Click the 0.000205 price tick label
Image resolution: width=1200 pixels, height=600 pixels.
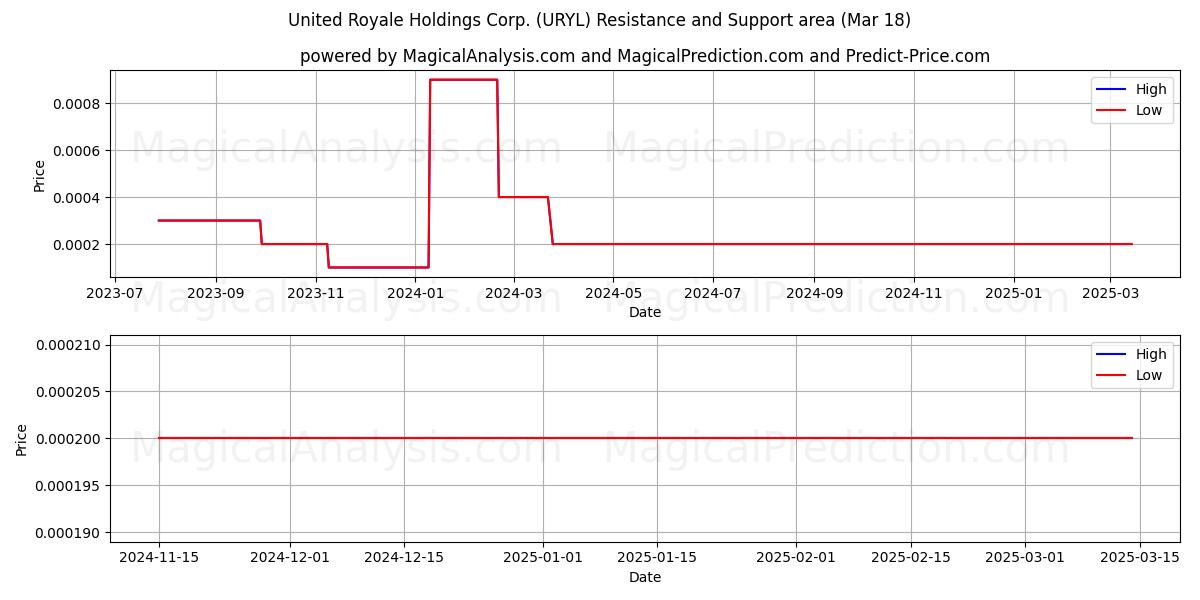[x=70, y=392]
